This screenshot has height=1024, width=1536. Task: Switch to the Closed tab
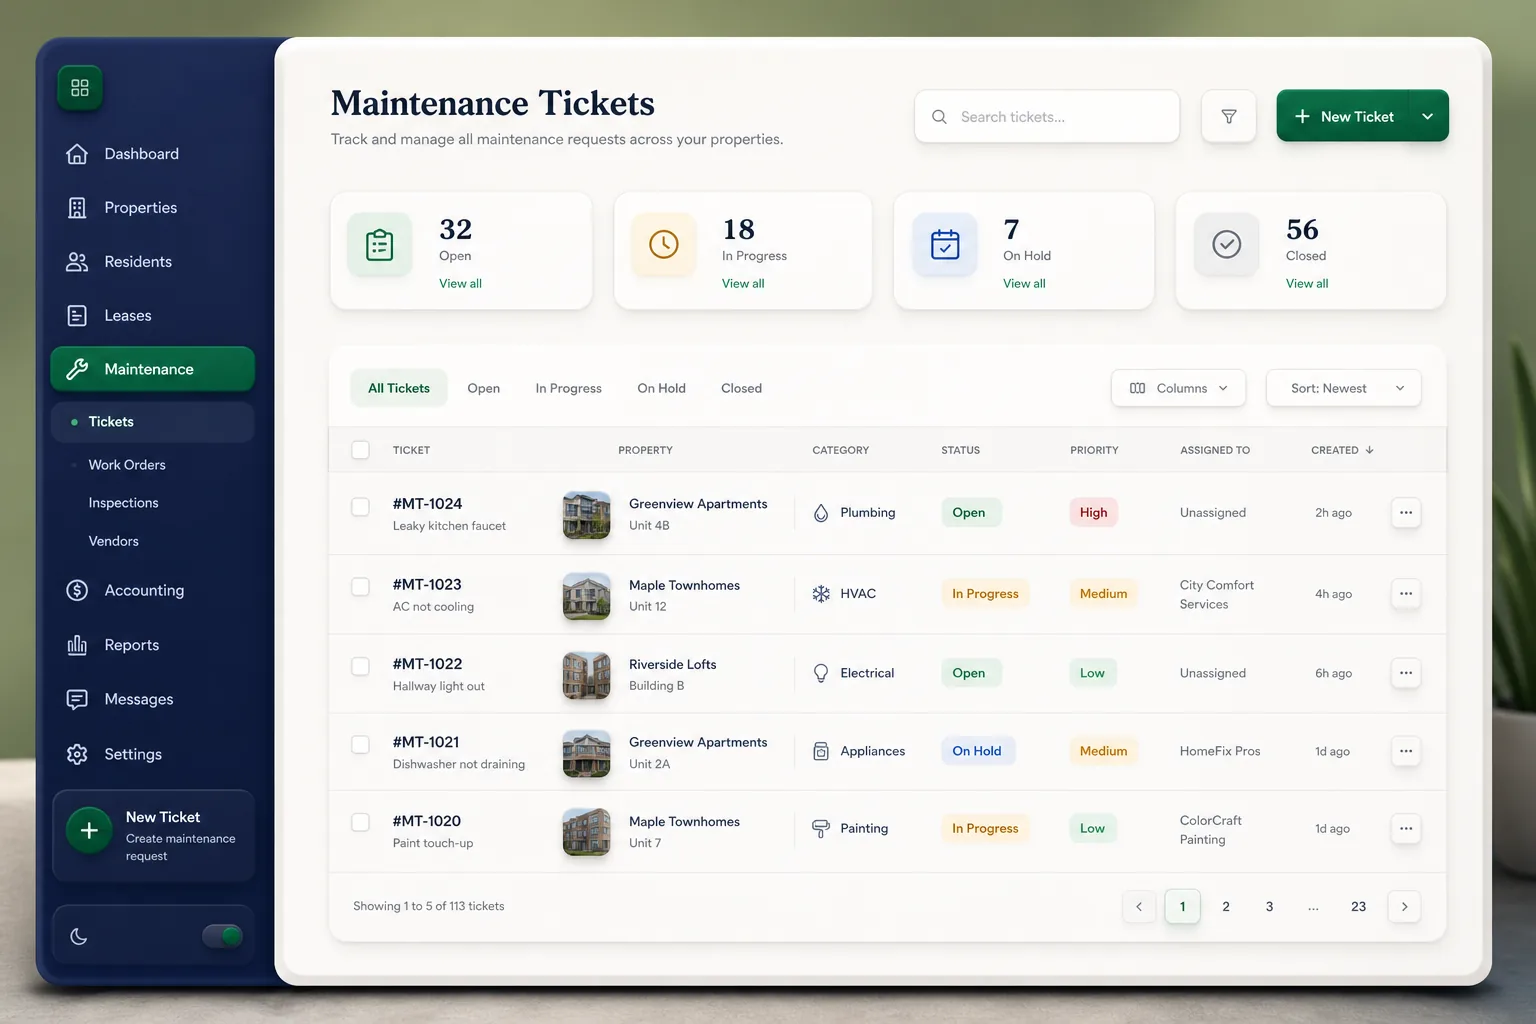tap(741, 388)
